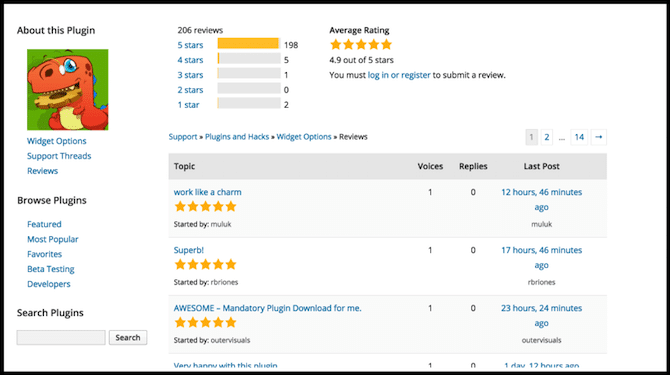Select pagination page 1
This screenshot has height=375, width=670.
tap(532, 137)
